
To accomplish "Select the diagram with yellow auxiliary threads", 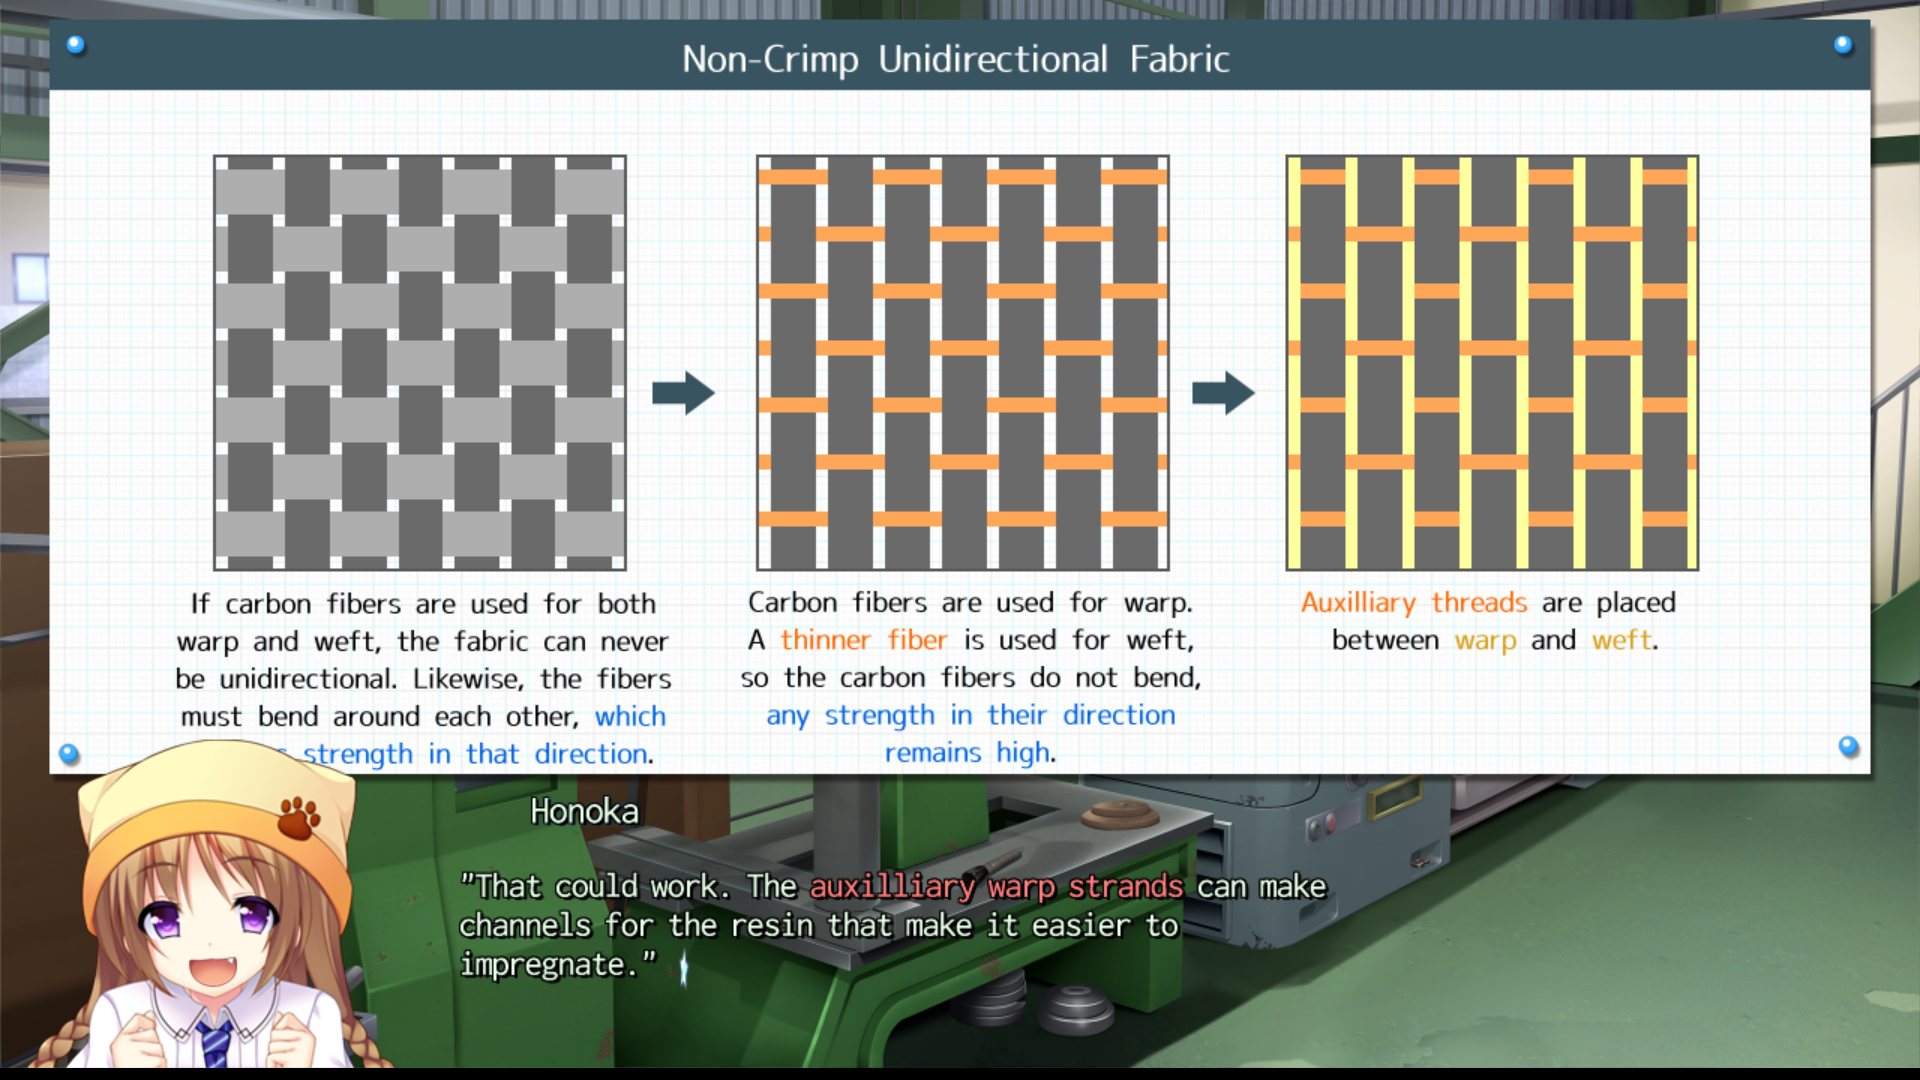I will click(x=1492, y=362).
